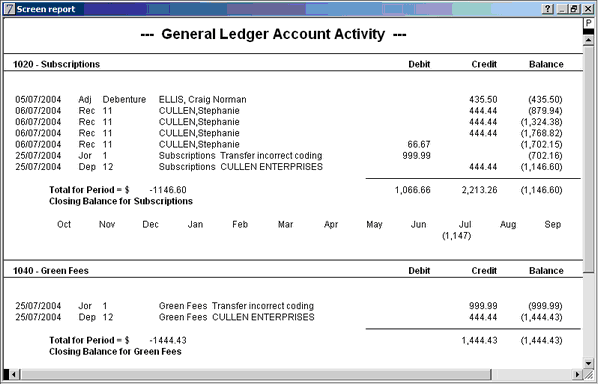Click the -1444.43 period total
The image size is (598, 384).
click(168, 340)
